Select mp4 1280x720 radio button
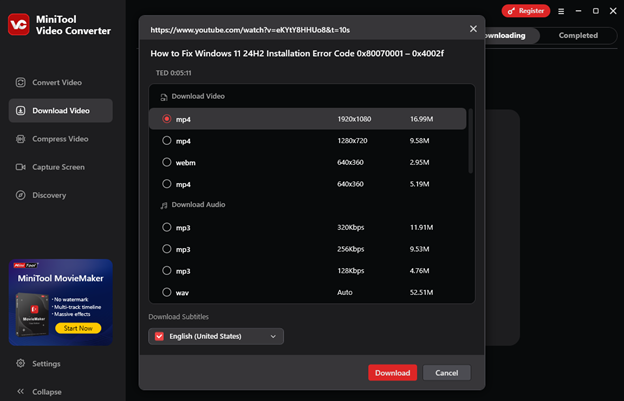The width and height of the screenshot is (624, 401). tap(167, 140)
